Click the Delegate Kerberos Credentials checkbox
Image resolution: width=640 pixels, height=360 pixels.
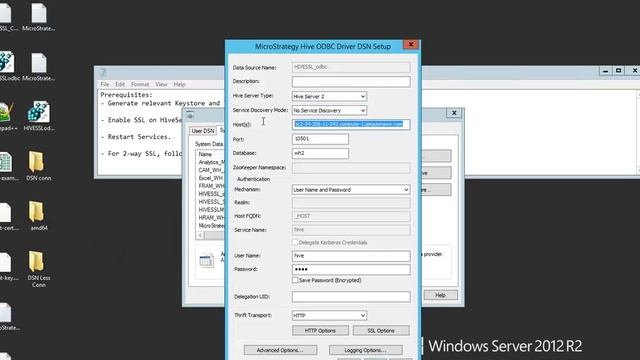pyautogui.click(x=295, y=242)
